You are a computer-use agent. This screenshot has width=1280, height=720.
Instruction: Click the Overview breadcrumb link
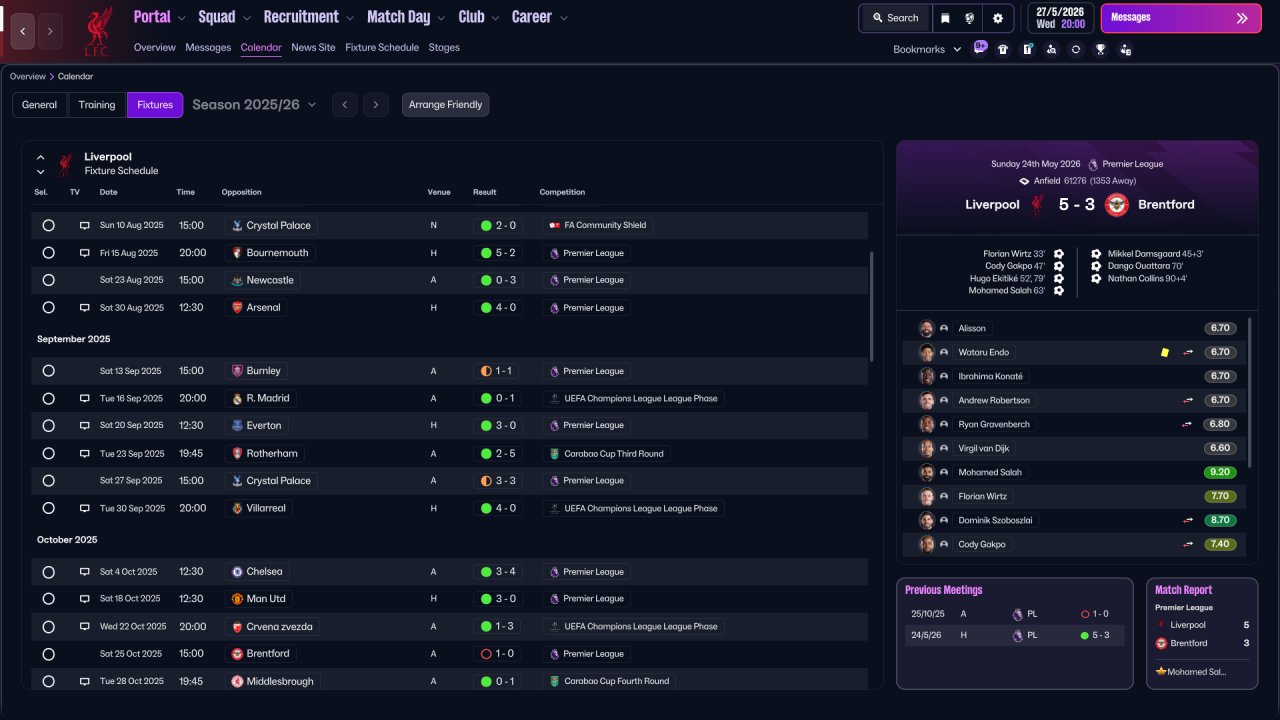(x=28, y=76)
